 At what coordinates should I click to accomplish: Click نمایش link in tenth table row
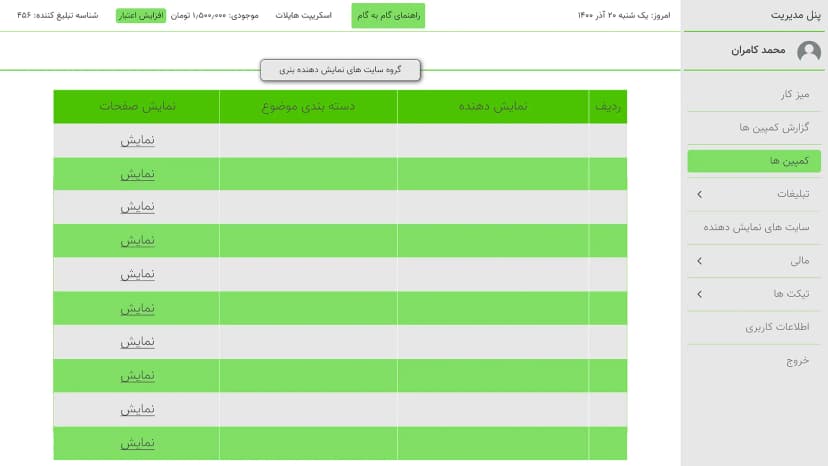[x=137, y=443]
